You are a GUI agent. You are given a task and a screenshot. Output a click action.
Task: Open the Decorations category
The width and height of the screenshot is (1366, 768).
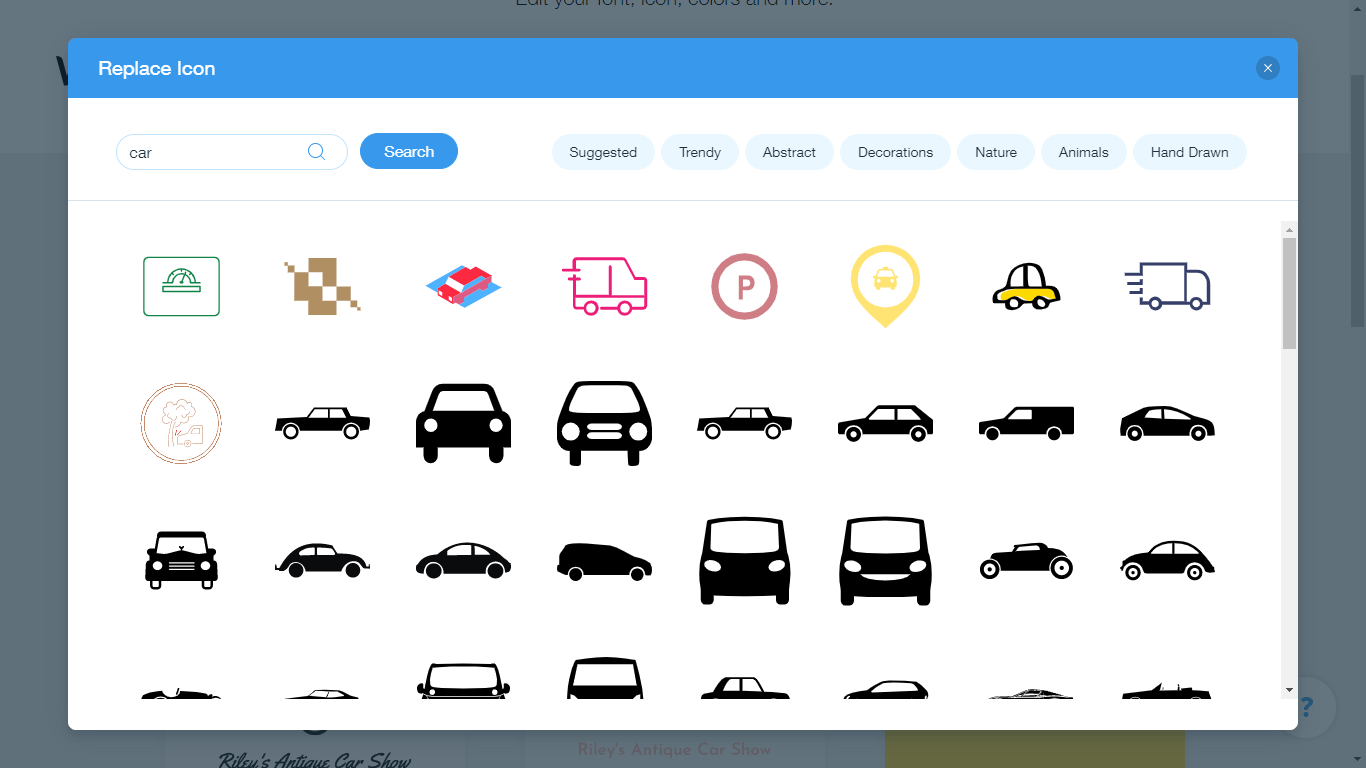click(895, 152)
